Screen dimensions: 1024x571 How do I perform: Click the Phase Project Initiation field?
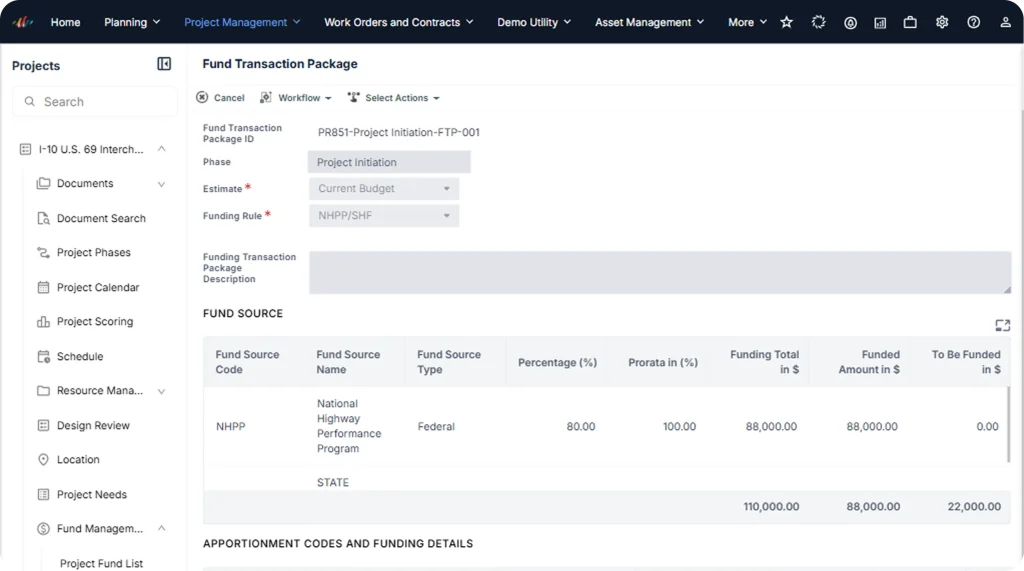389,162
